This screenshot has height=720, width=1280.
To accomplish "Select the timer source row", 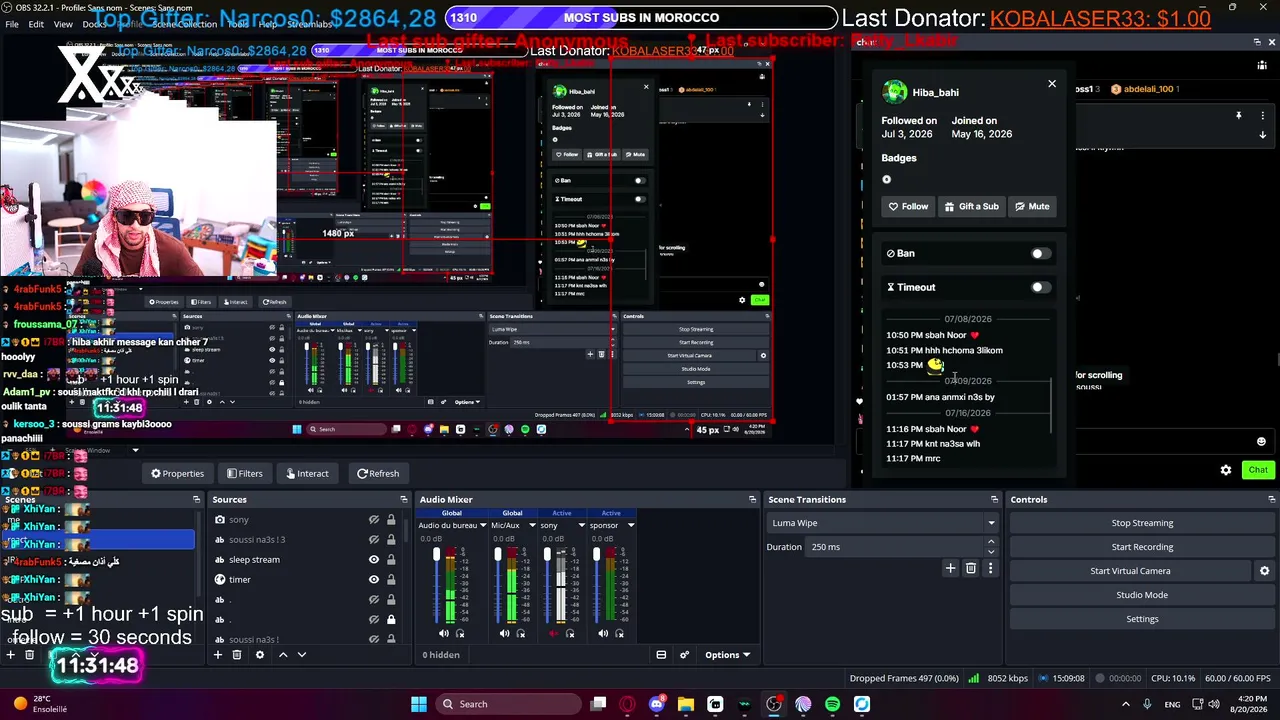I will click(308, 580).
